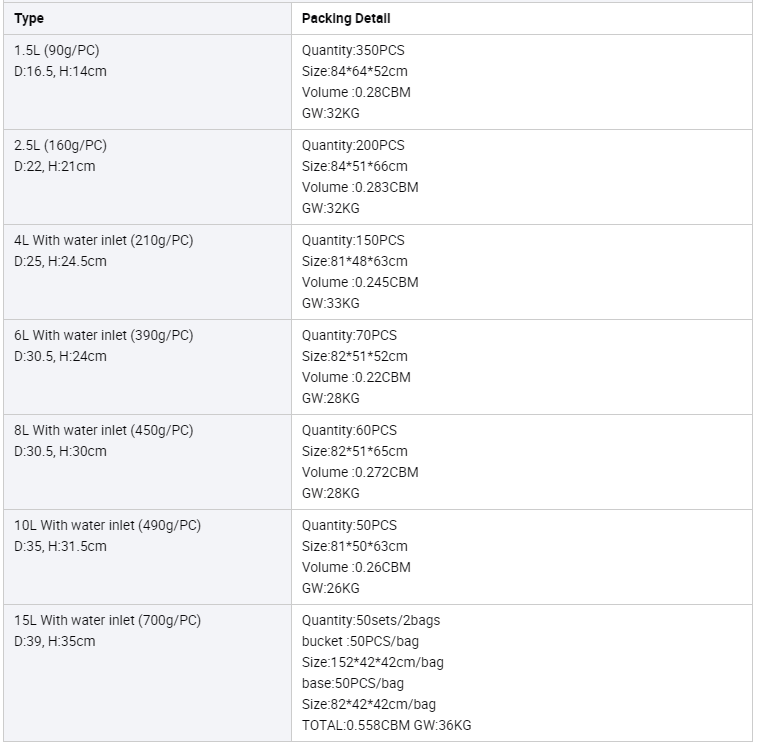Click the "Volume :0.28CBM" line

pos(356,92)
